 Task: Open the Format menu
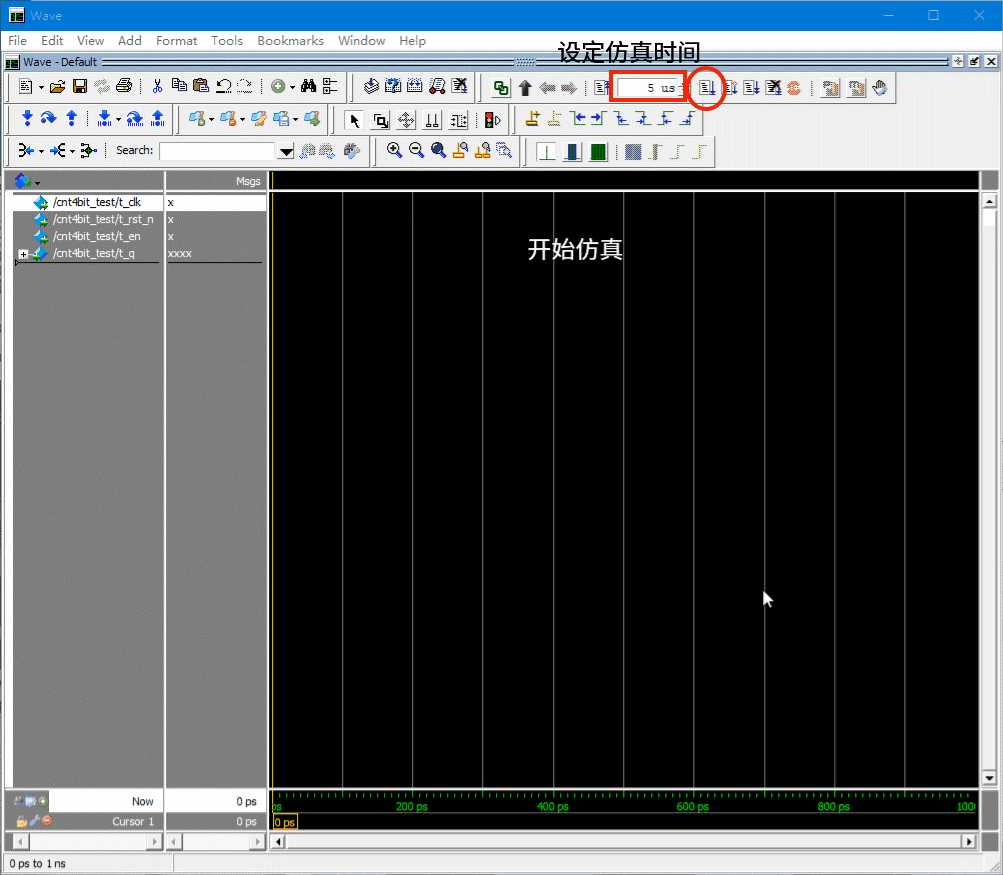tap(177, 40)
